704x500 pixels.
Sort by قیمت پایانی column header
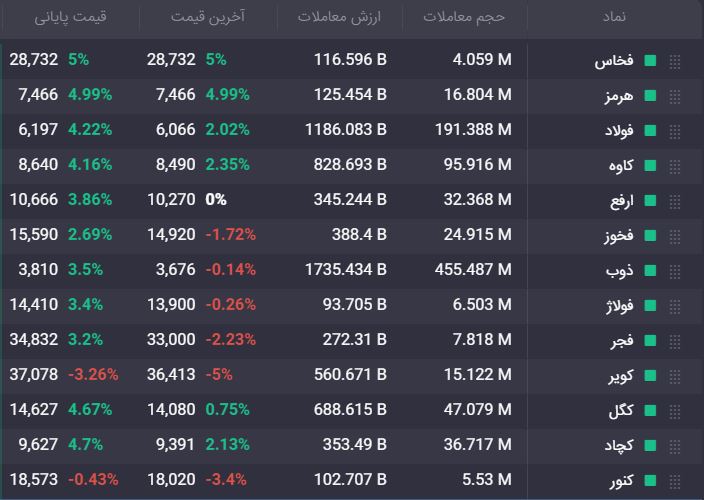click(x=70, y=17)
